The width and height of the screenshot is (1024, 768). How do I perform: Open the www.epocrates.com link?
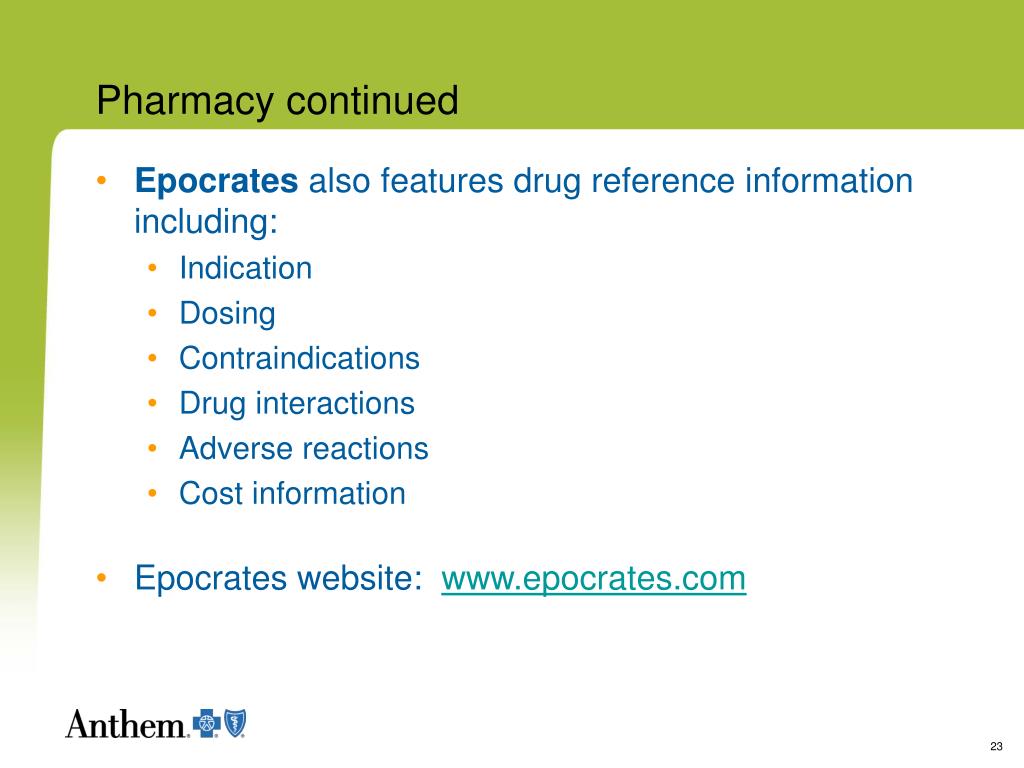(x=593, y=579)
